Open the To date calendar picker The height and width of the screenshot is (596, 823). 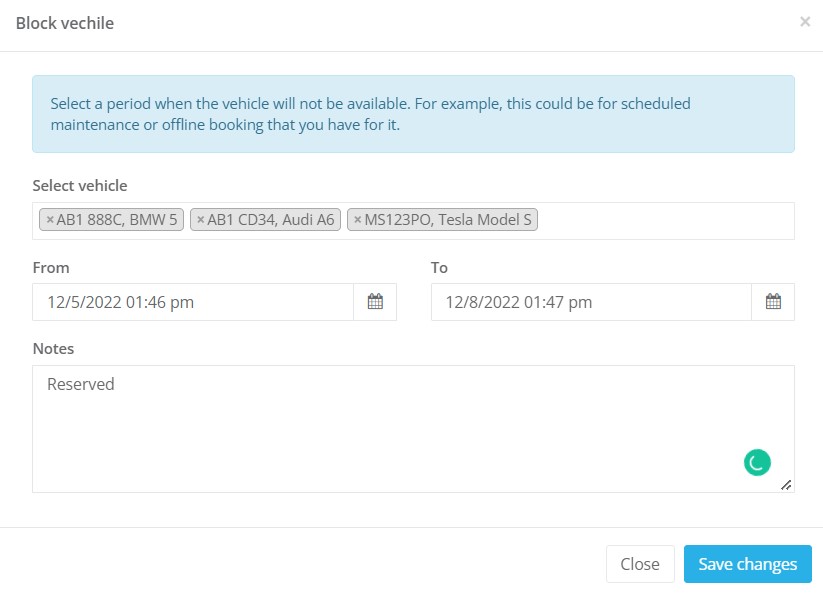(773, 302)
